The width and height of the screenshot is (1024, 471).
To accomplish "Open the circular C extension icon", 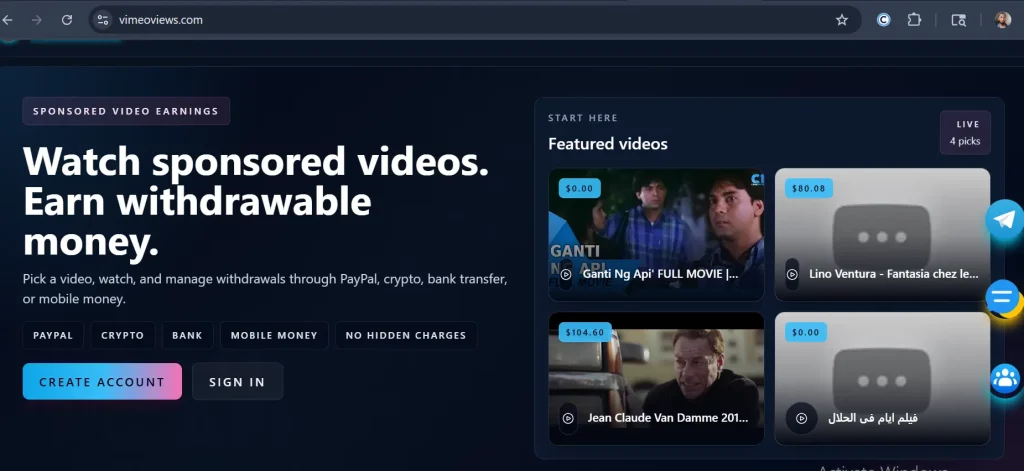I will coord(883,20).
